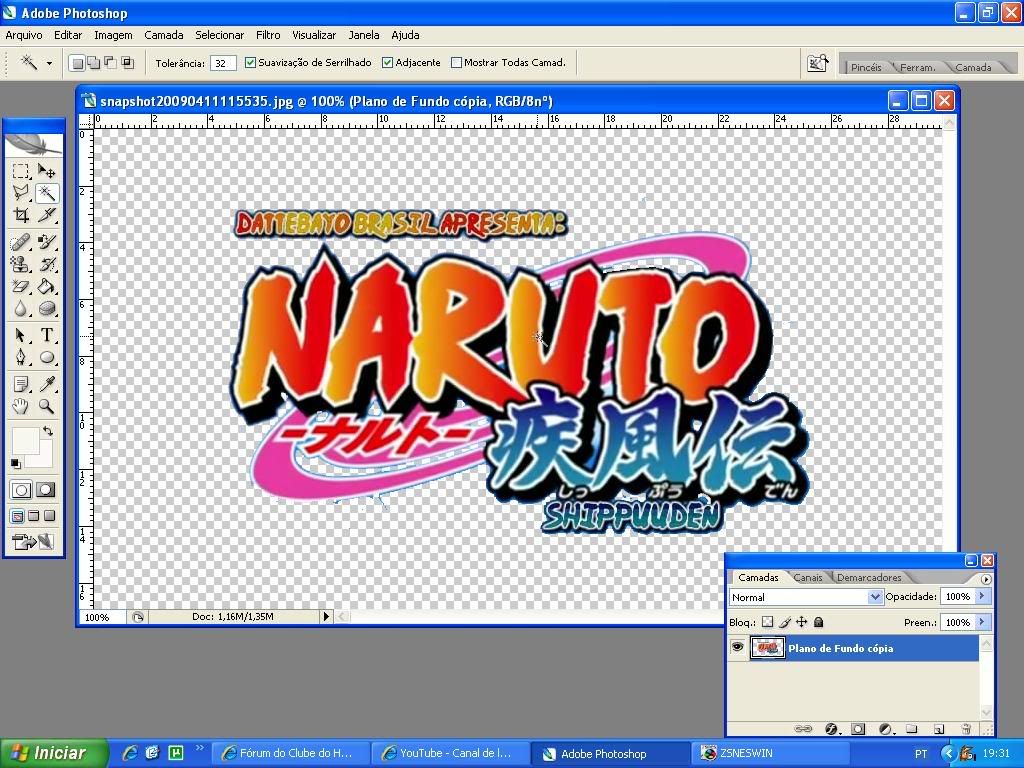Open the Layers panel options flyout menu
Image resolution: width=1024 pixels, height=768 pixels.
[986, 579]
